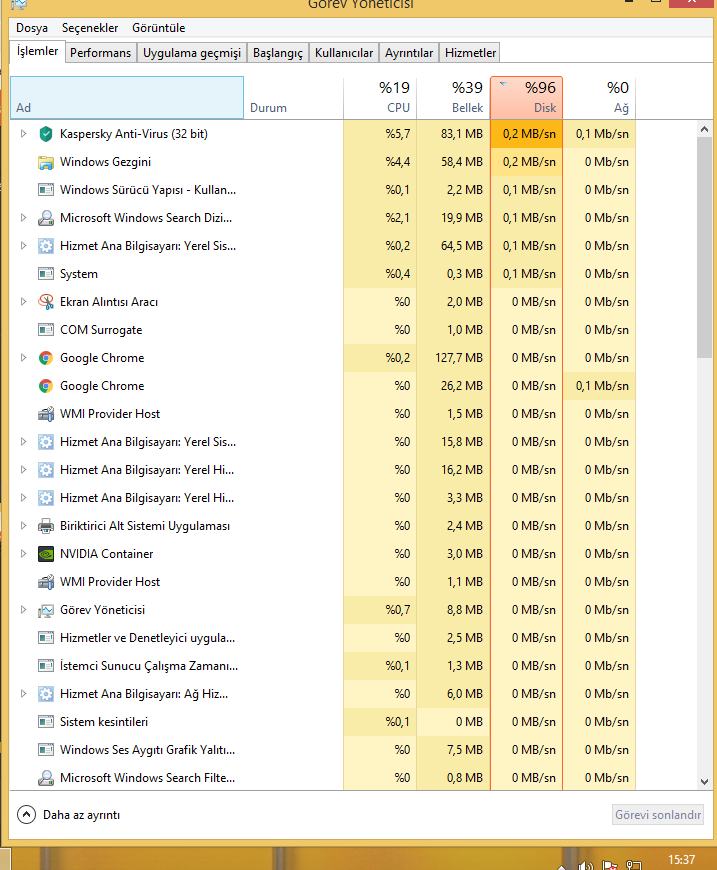The image size is (717, 870).
Task: Click the Sistem kesintileri icon
Action: (46, 722)
